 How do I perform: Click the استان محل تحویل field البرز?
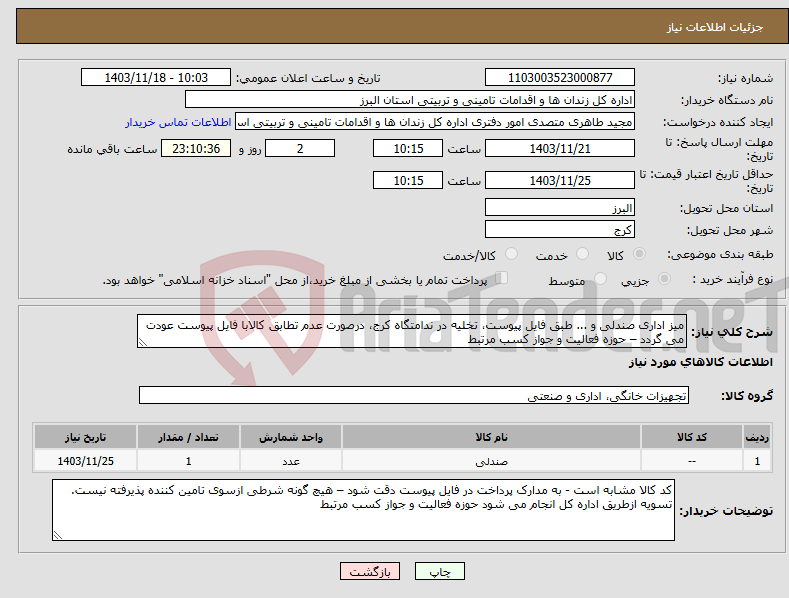tap(560, 207)
